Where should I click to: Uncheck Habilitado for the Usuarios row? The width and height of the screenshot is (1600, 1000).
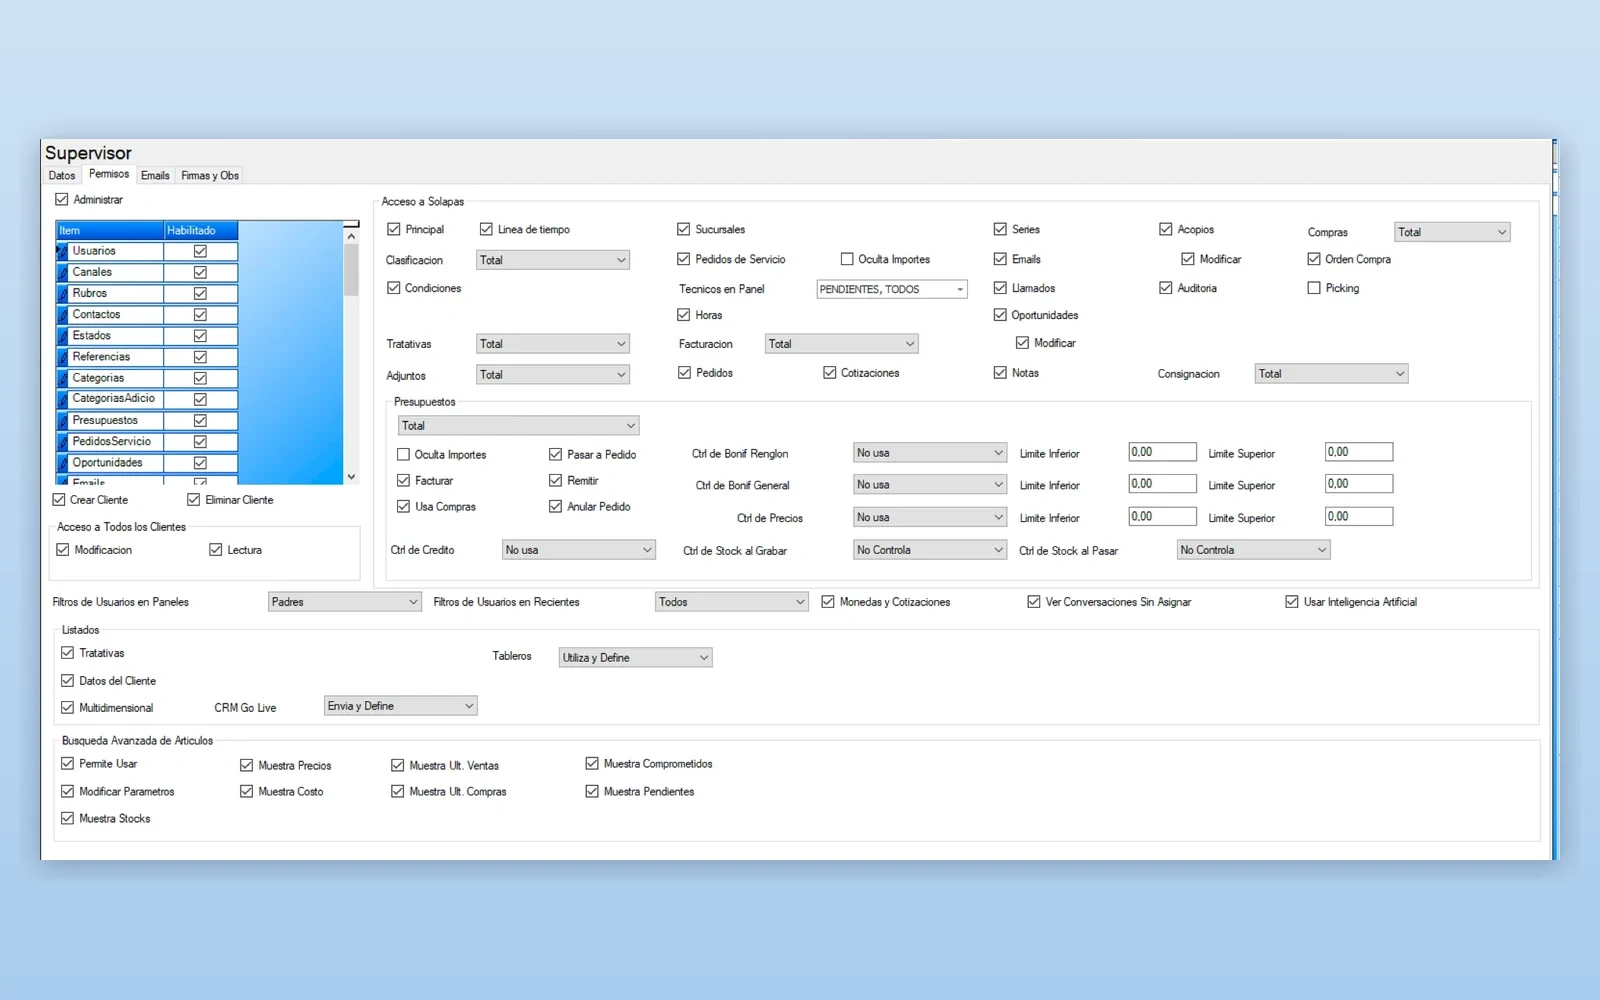click(x=200, y=251)
